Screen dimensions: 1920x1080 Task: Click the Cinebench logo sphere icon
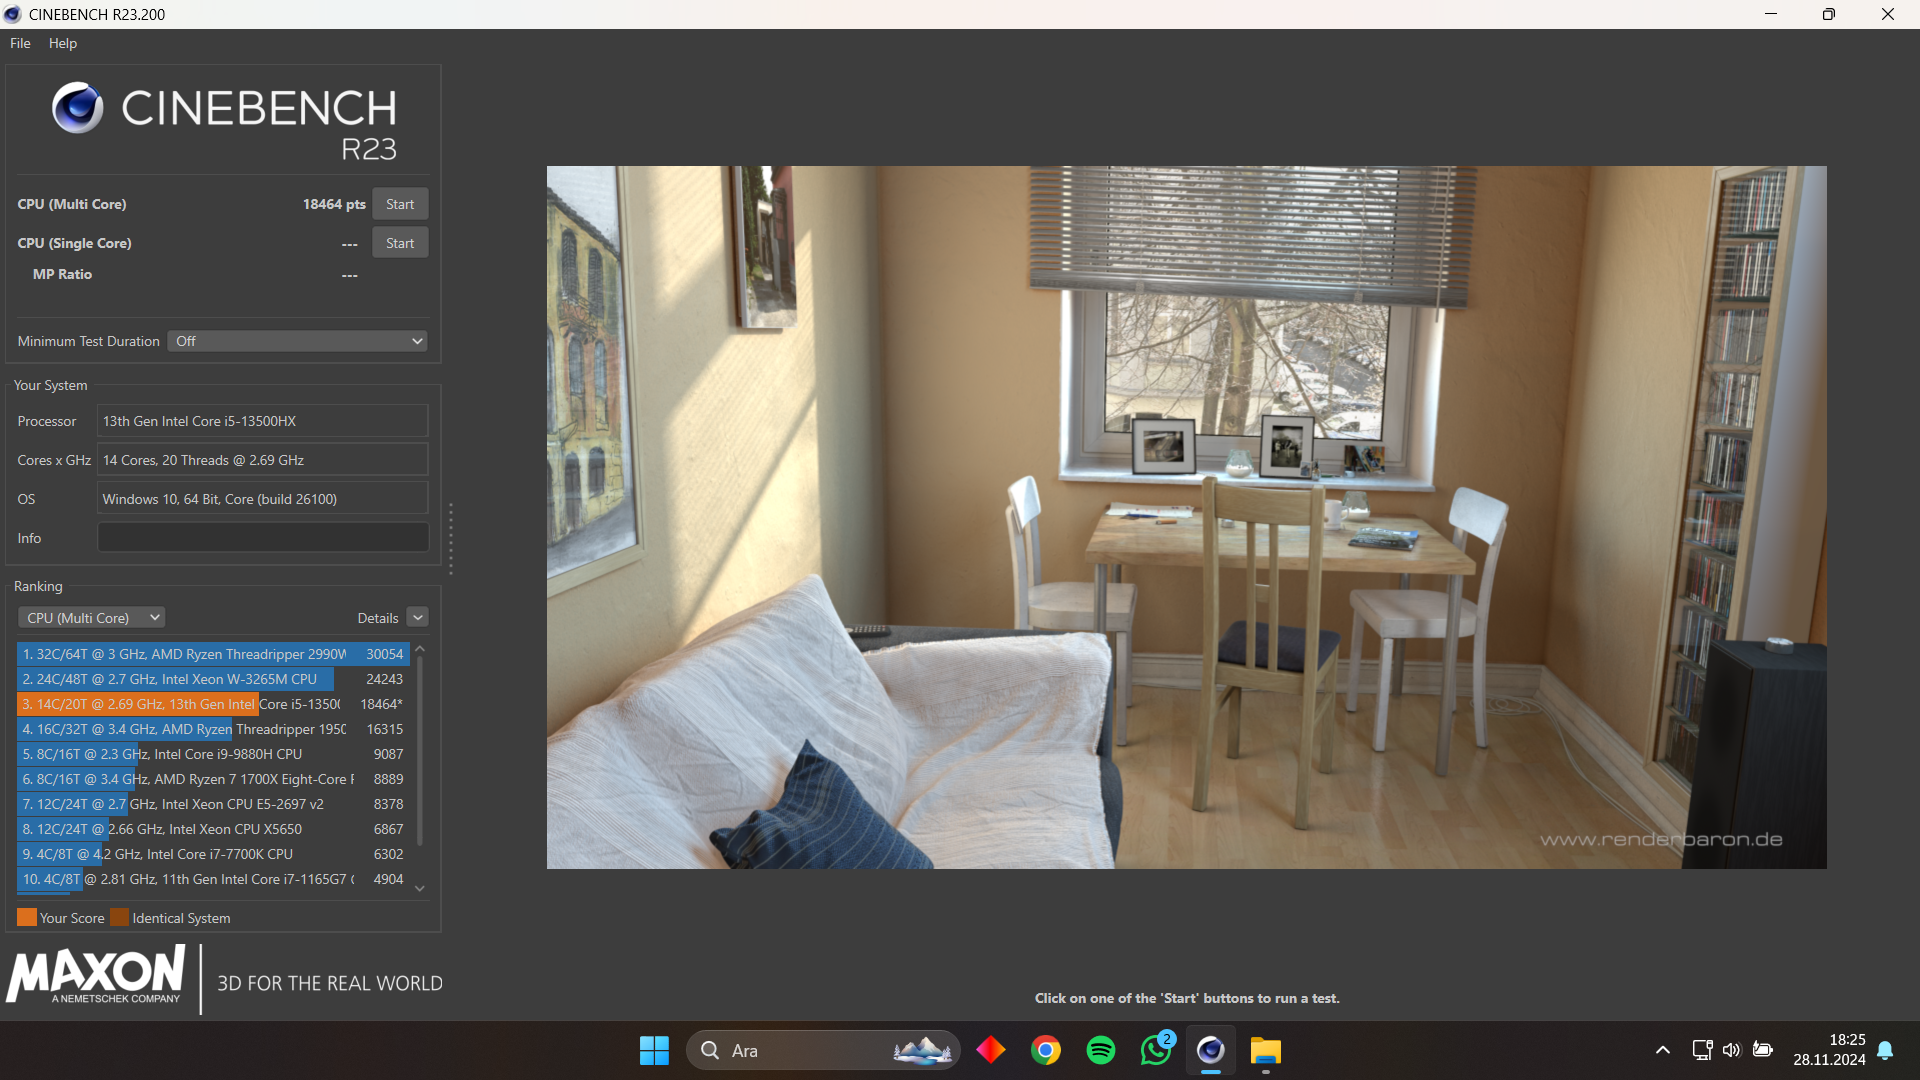pyautogui.click(x=77, y=108)
